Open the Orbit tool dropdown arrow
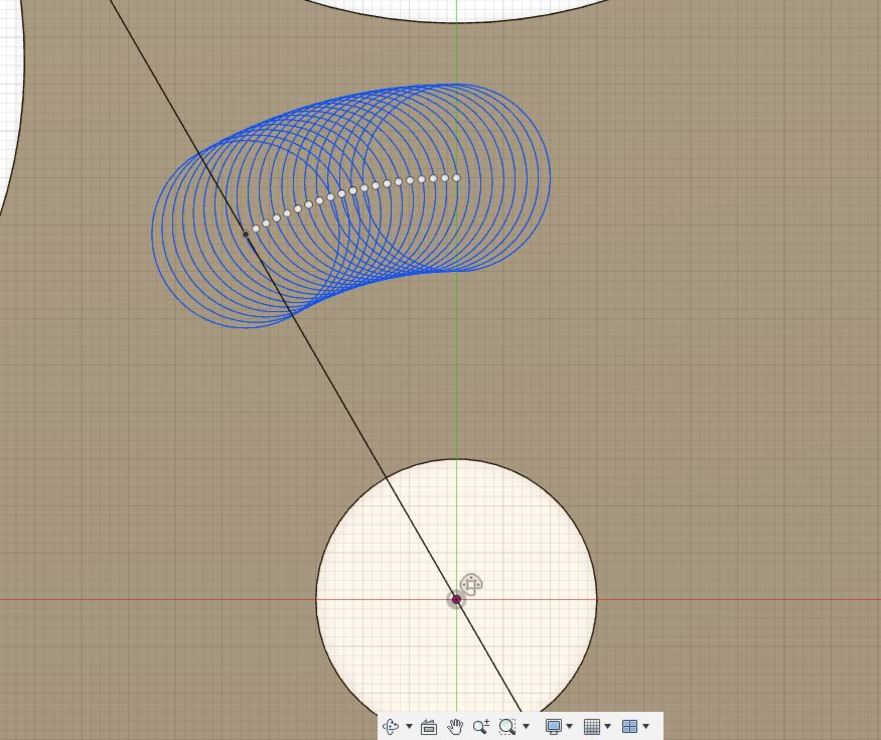This screenshot has height=740, width=881. [x=409, y=727]
